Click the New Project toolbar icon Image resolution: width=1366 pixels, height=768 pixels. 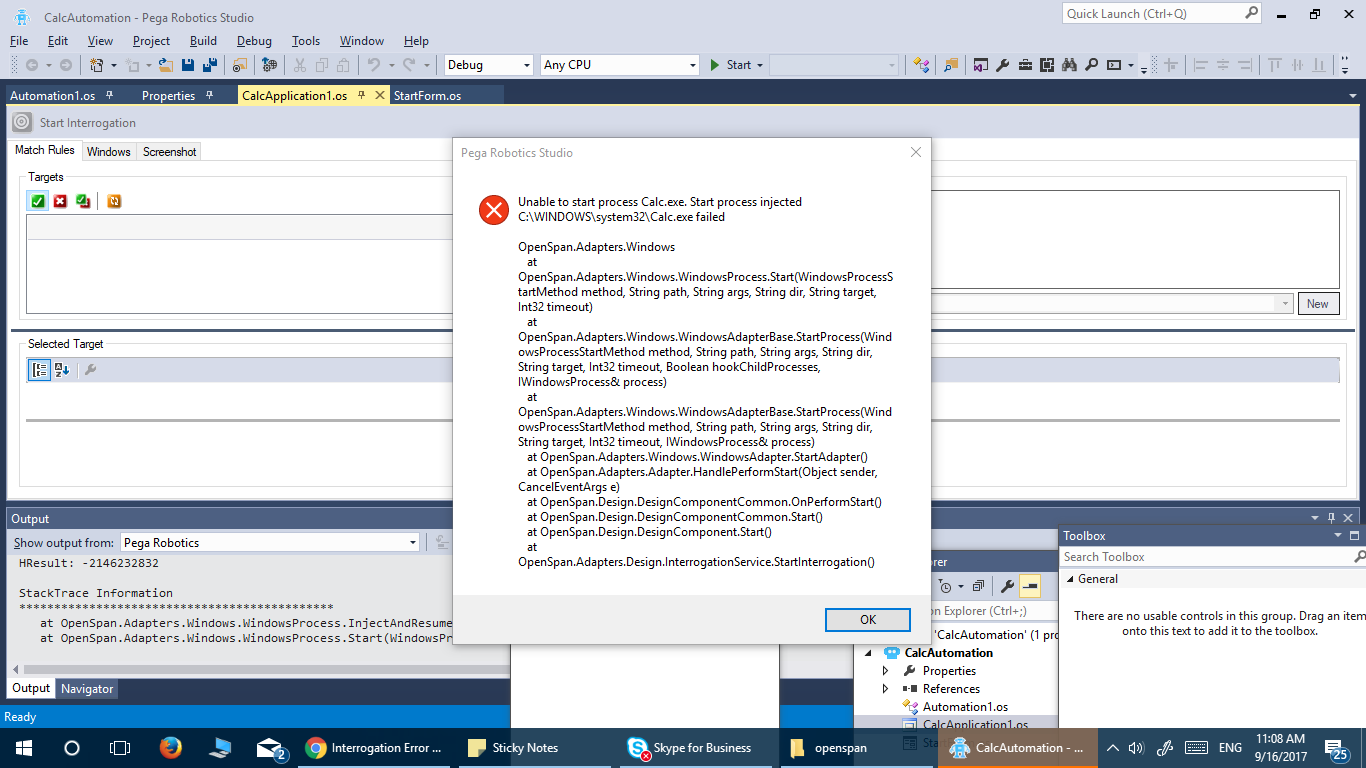tap(97, 65)
